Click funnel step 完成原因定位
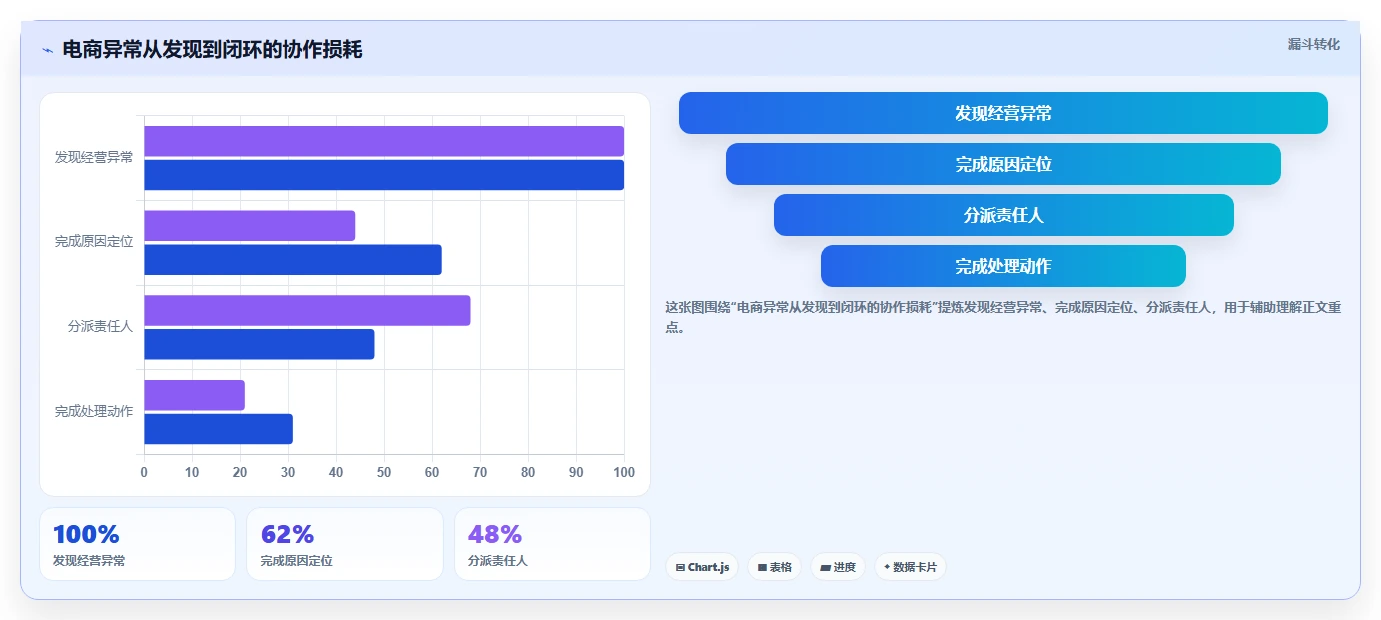 click(x=1003, y=164)
